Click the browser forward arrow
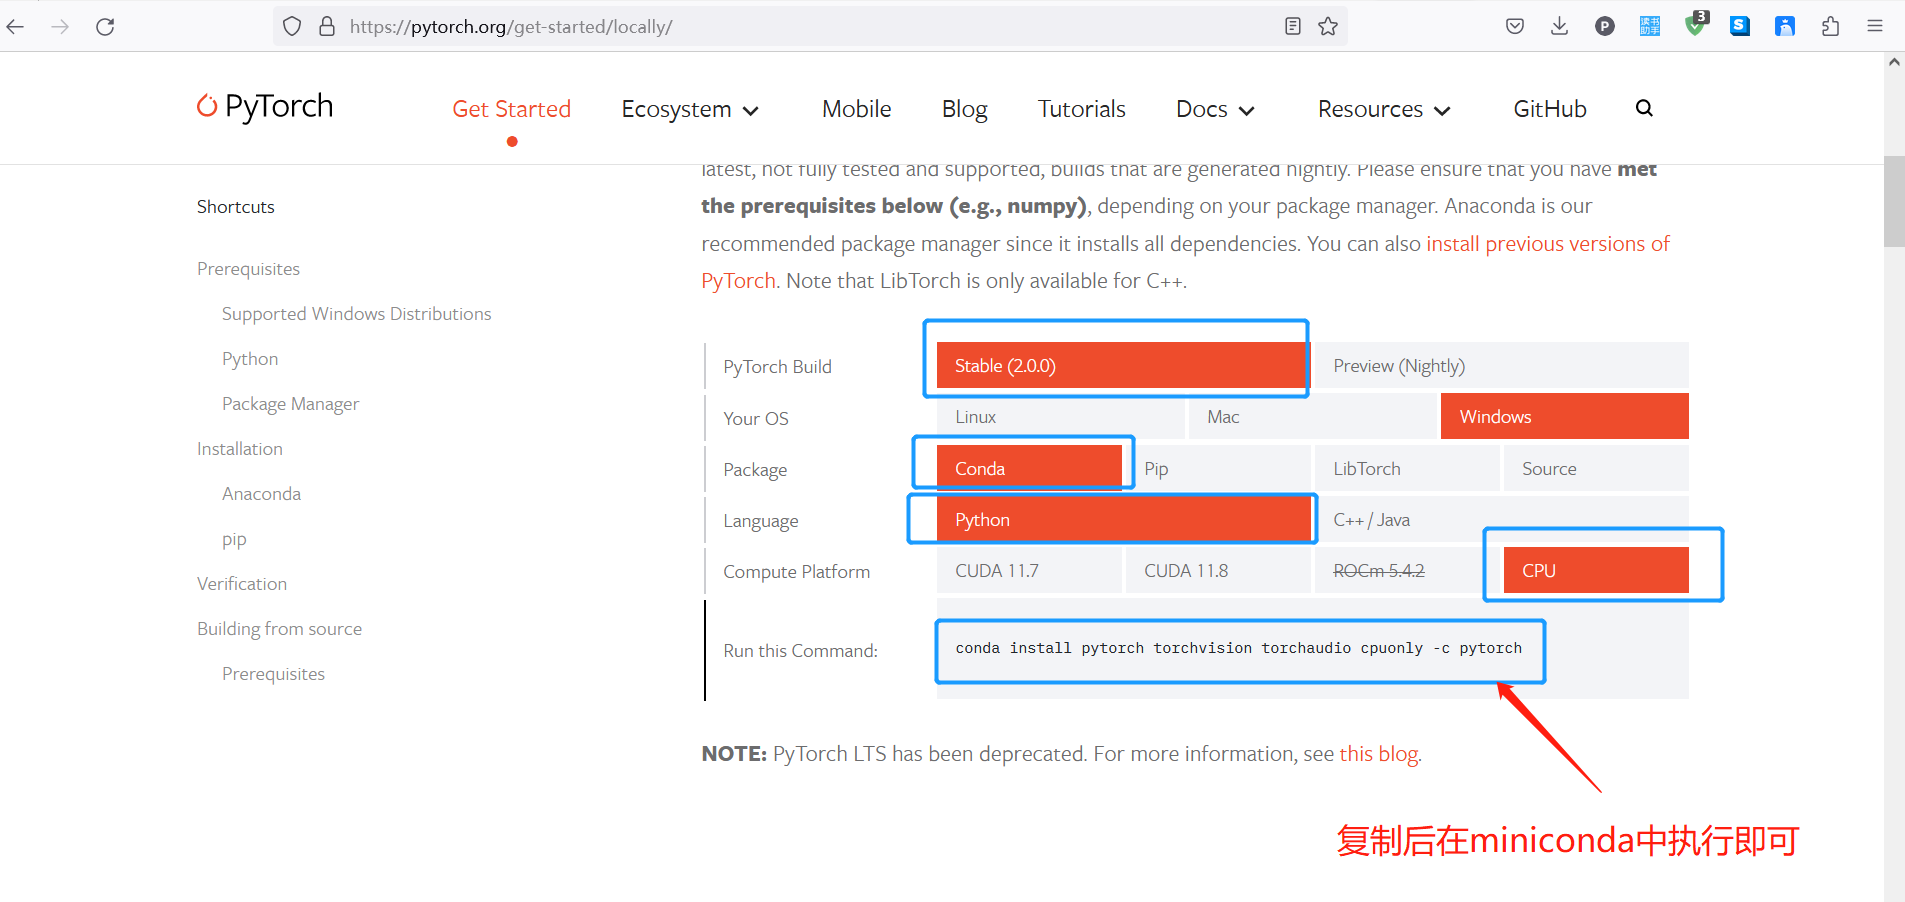The width and height of the screenshot is (1905, 902). (x=60, y=27)
